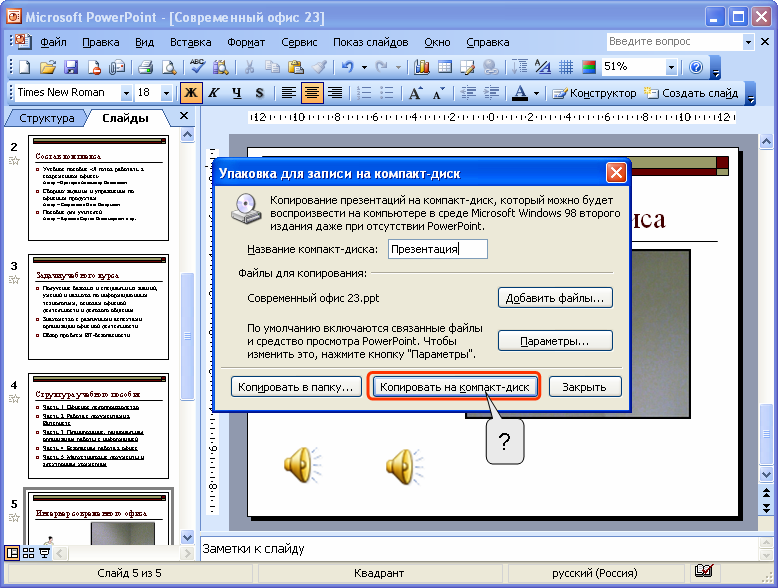Click the Copy icon in the toolbar
The image size is (778, 588).
272,67
